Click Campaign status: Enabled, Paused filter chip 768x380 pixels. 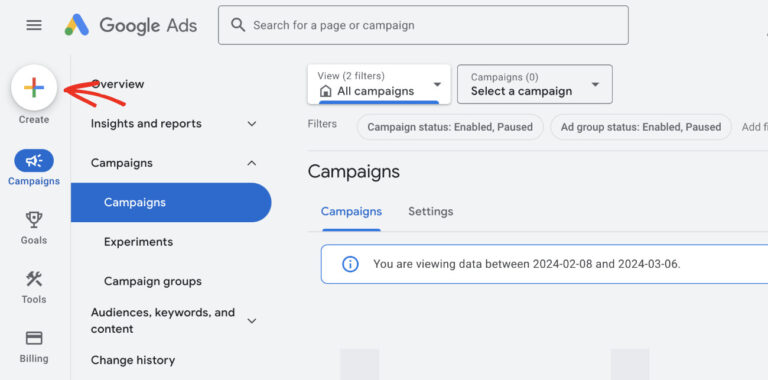[x=450, y=127]
